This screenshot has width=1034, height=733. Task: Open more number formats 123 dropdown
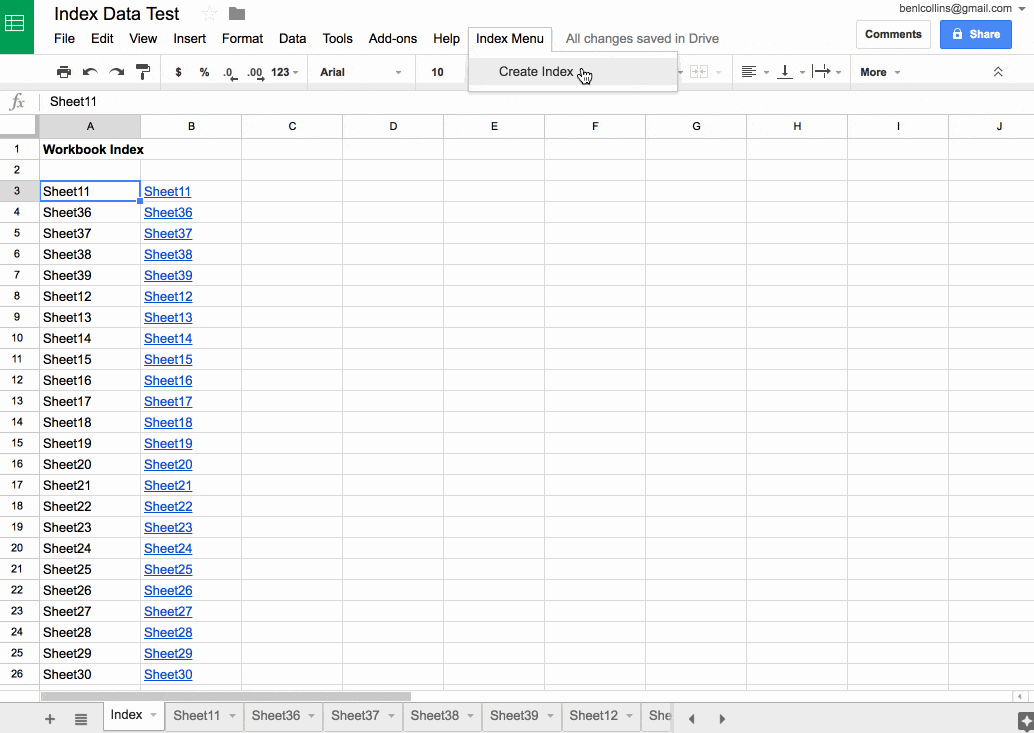click(x=284, y=73)
